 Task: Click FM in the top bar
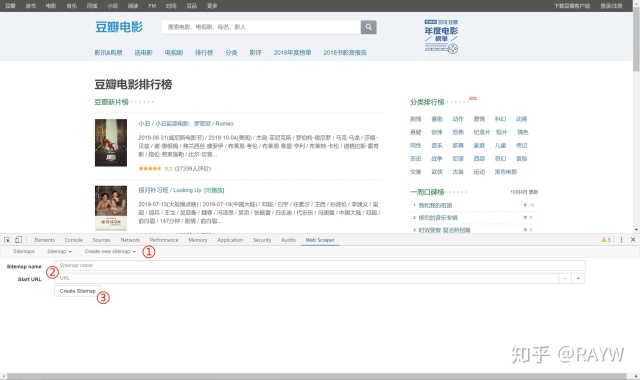point(152,6)
